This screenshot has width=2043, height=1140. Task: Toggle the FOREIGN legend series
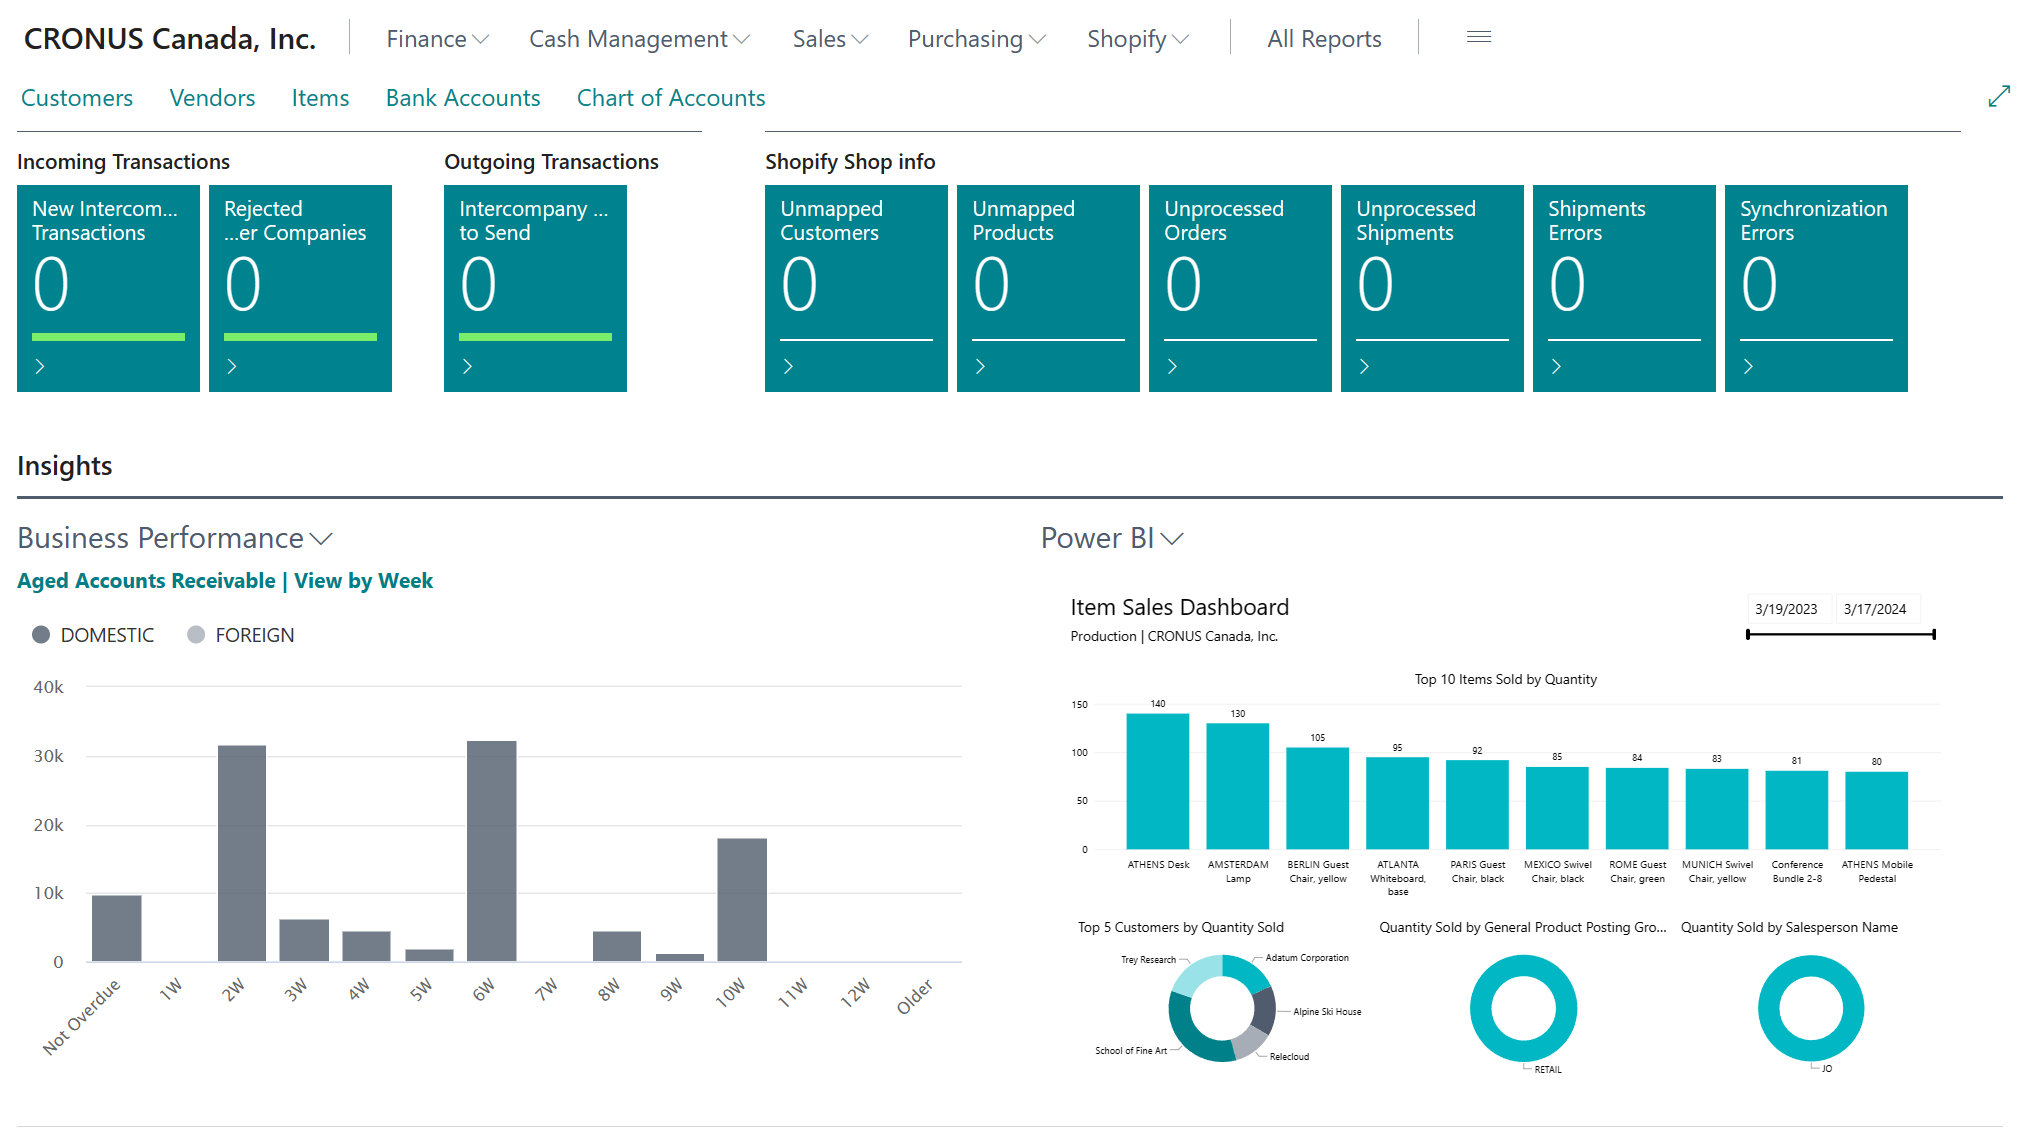coord(241,635)
